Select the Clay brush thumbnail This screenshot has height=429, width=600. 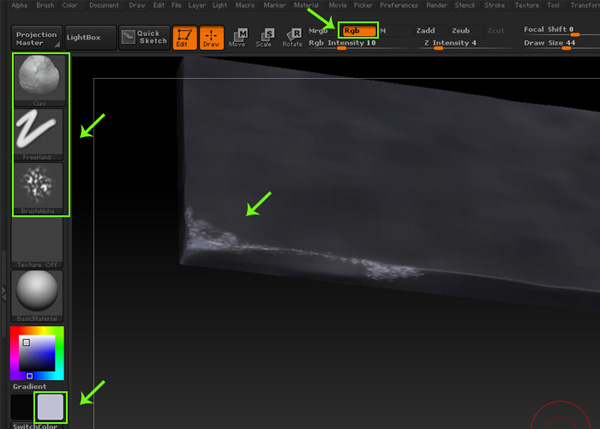coord(38,78)
